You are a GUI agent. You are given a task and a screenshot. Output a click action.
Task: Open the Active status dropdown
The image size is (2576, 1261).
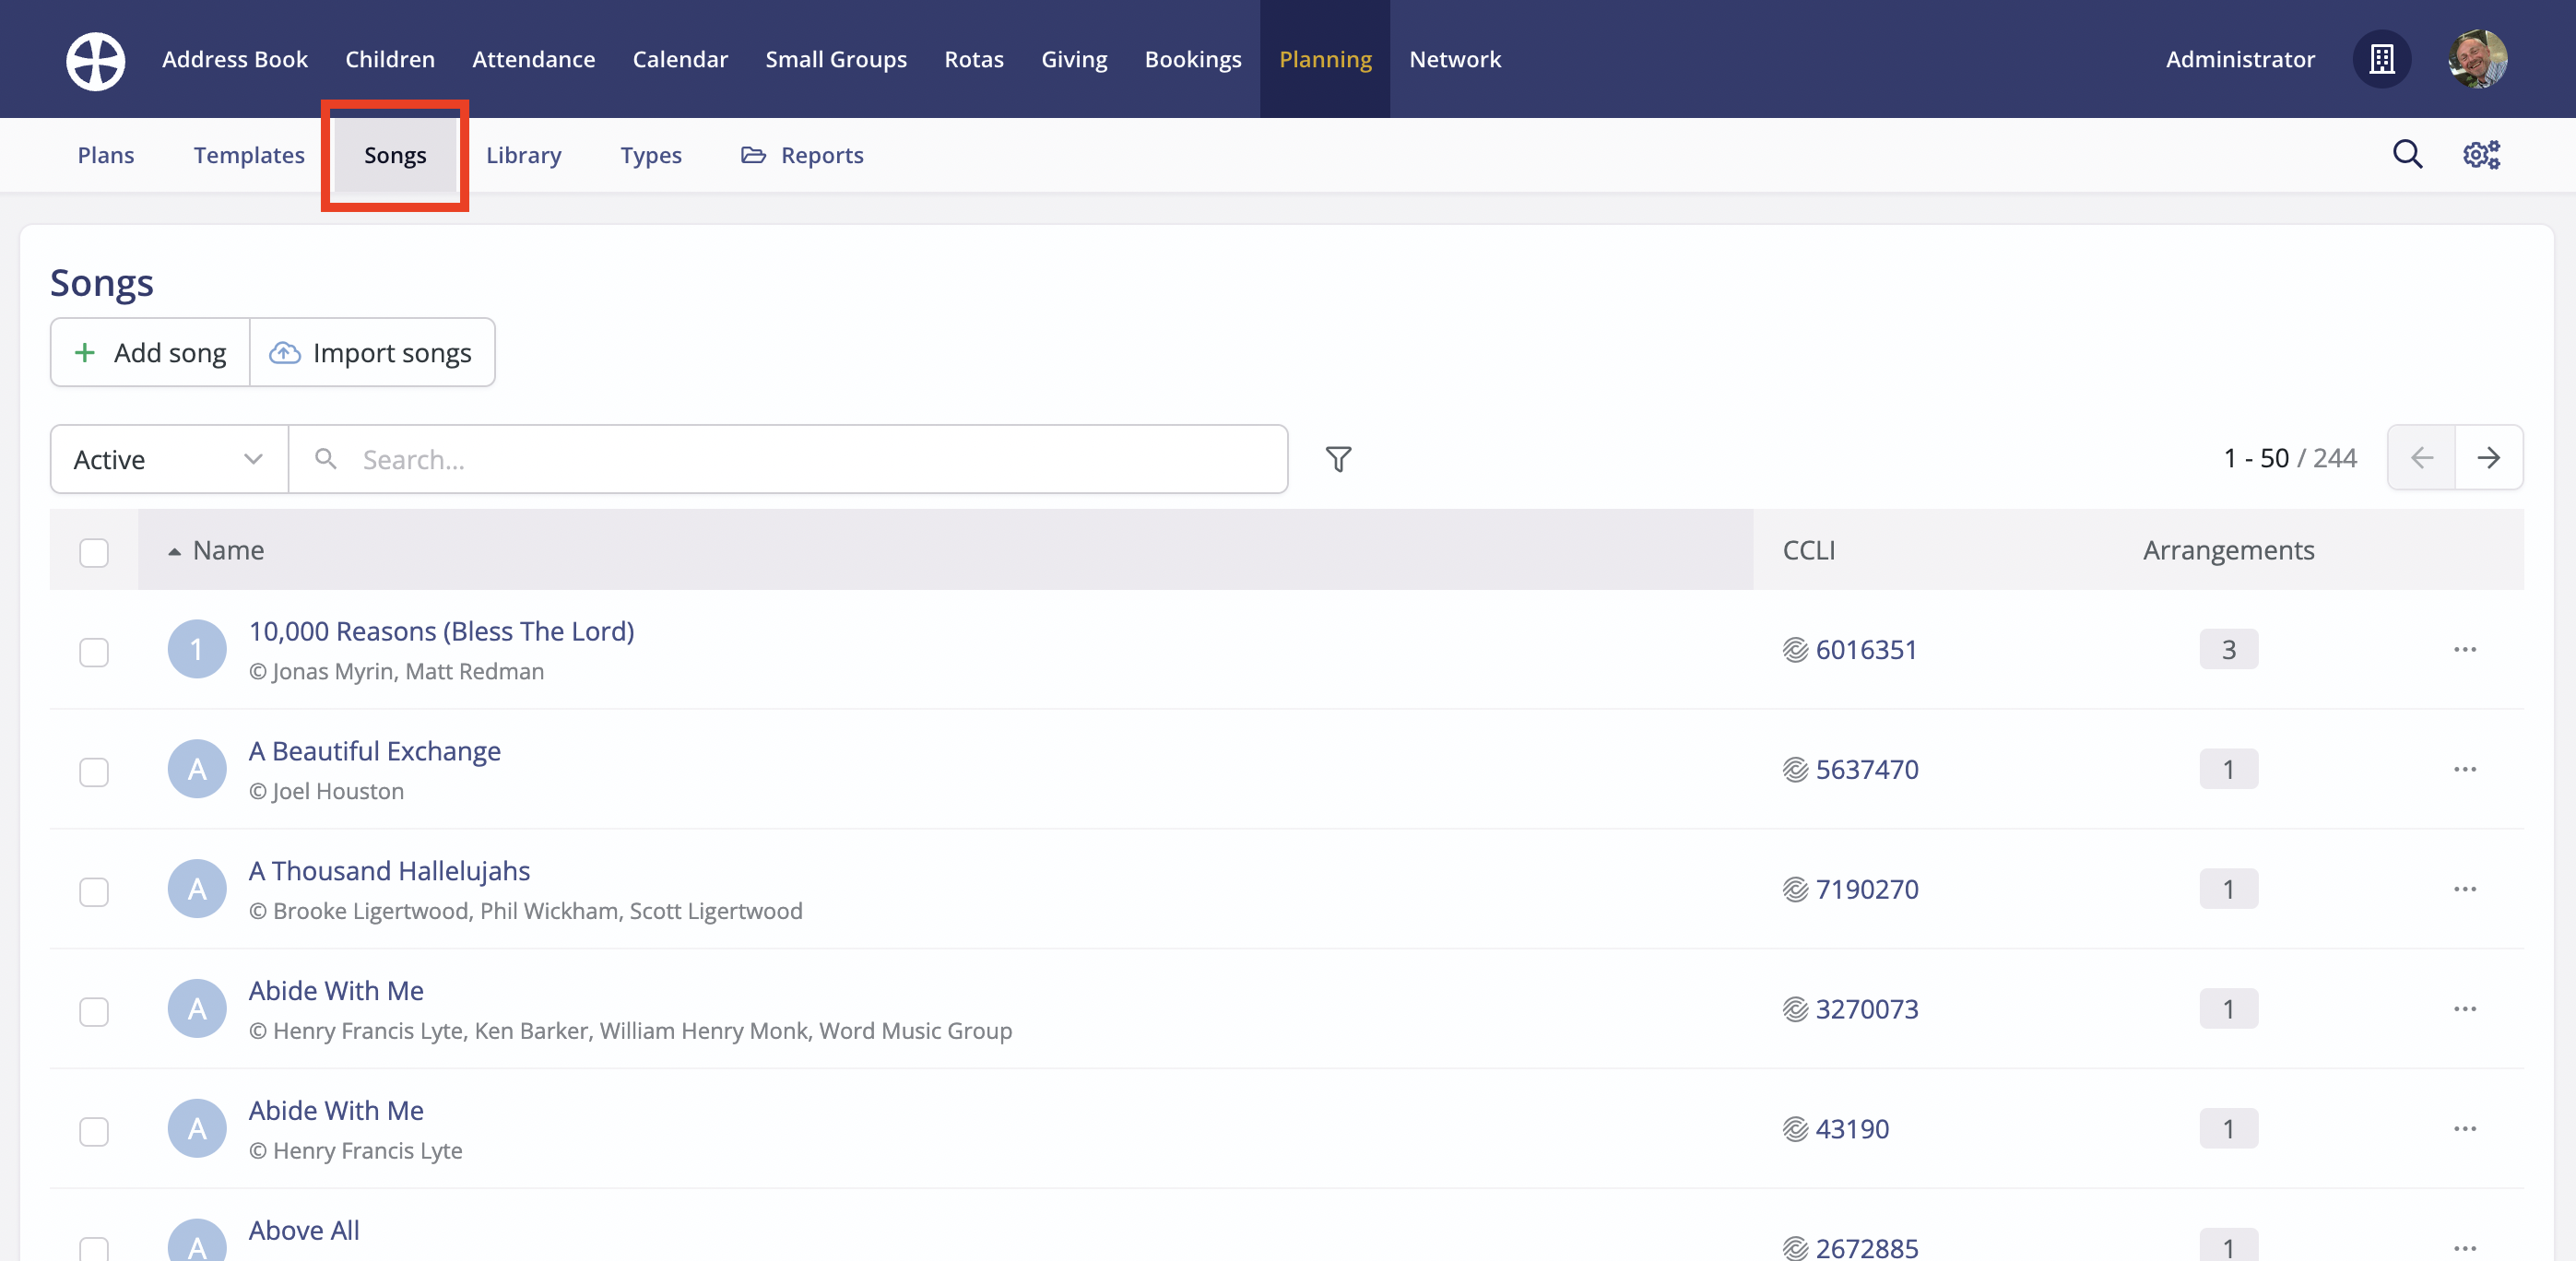coord(167,459)
